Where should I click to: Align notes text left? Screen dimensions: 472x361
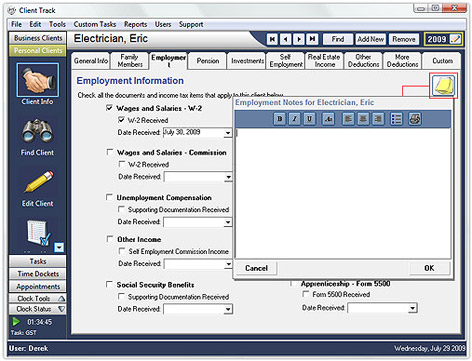click(348, 119)
